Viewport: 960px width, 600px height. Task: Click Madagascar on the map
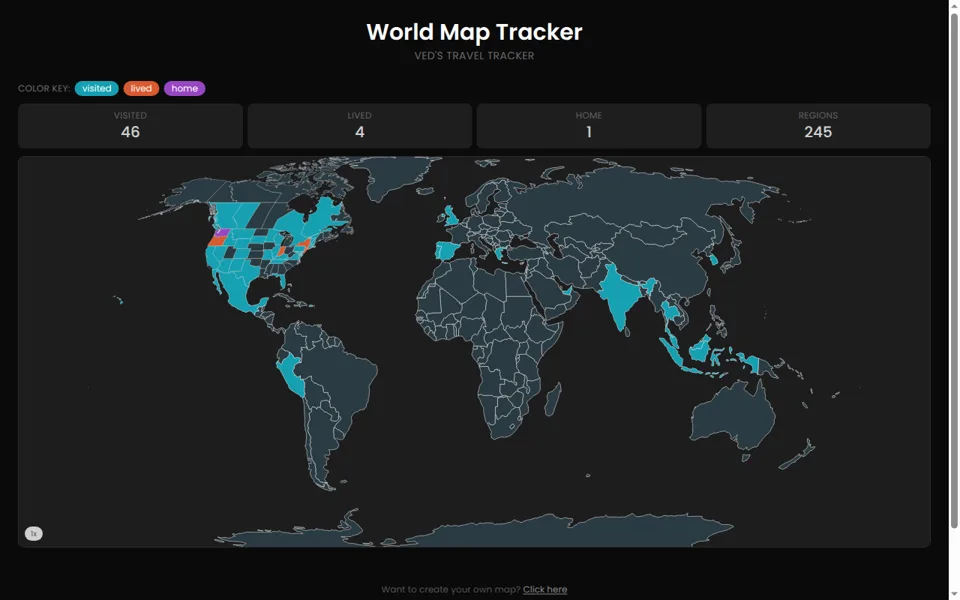coord(553,399)
